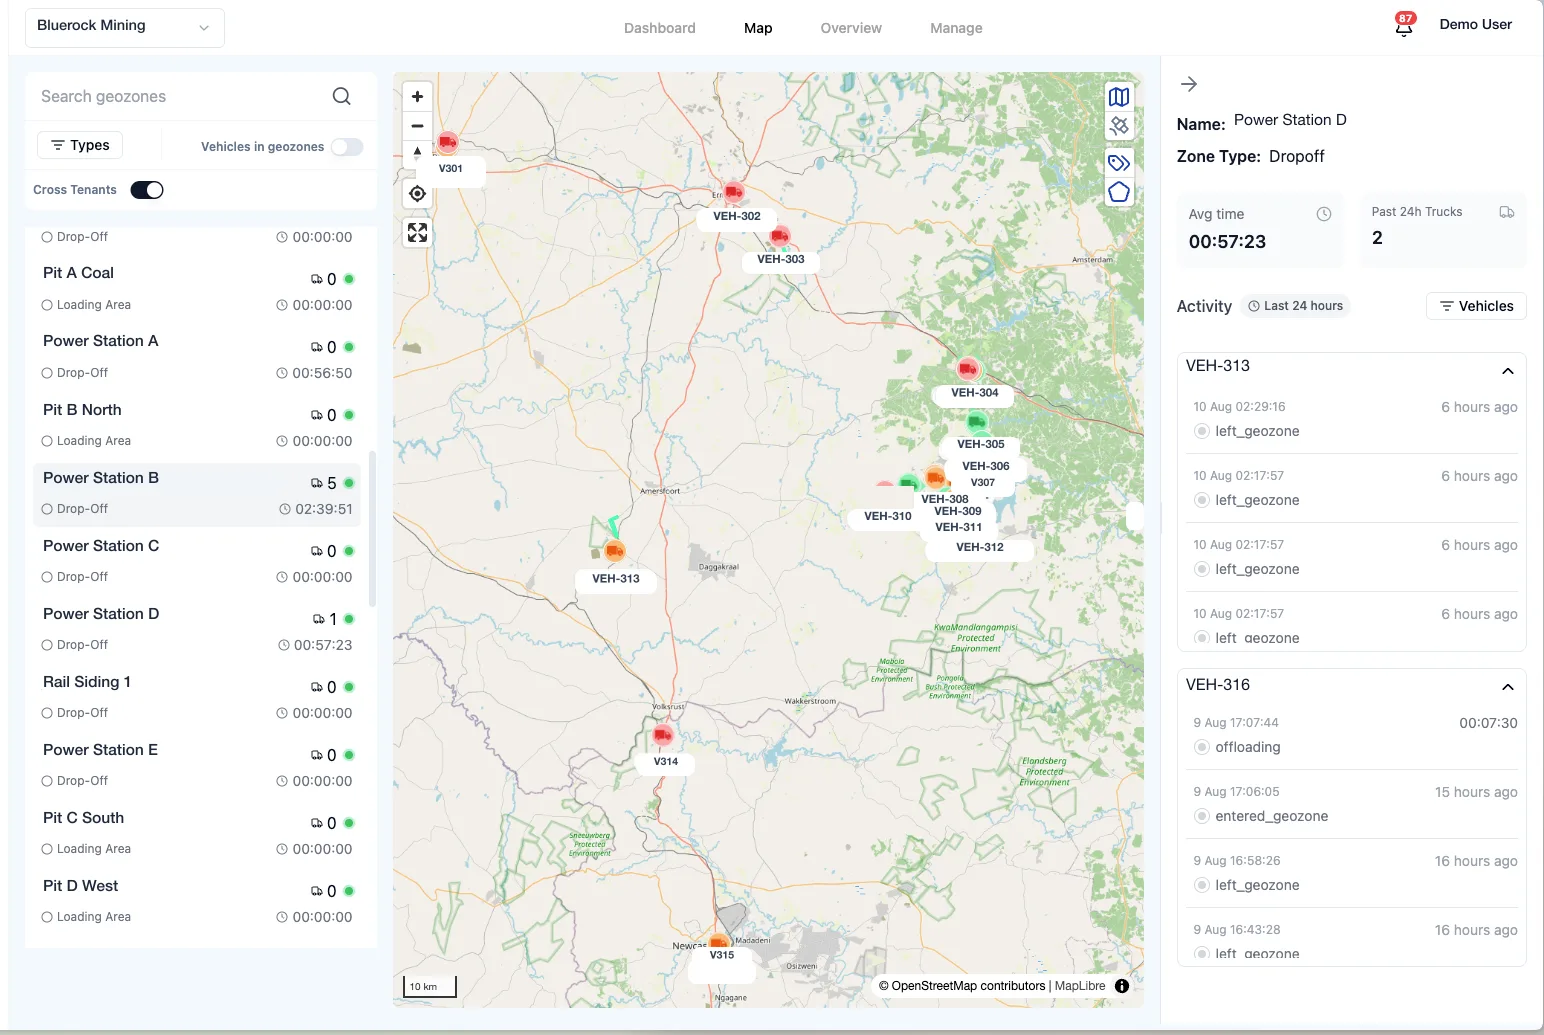Change the Last 24 hours range

1296,306
